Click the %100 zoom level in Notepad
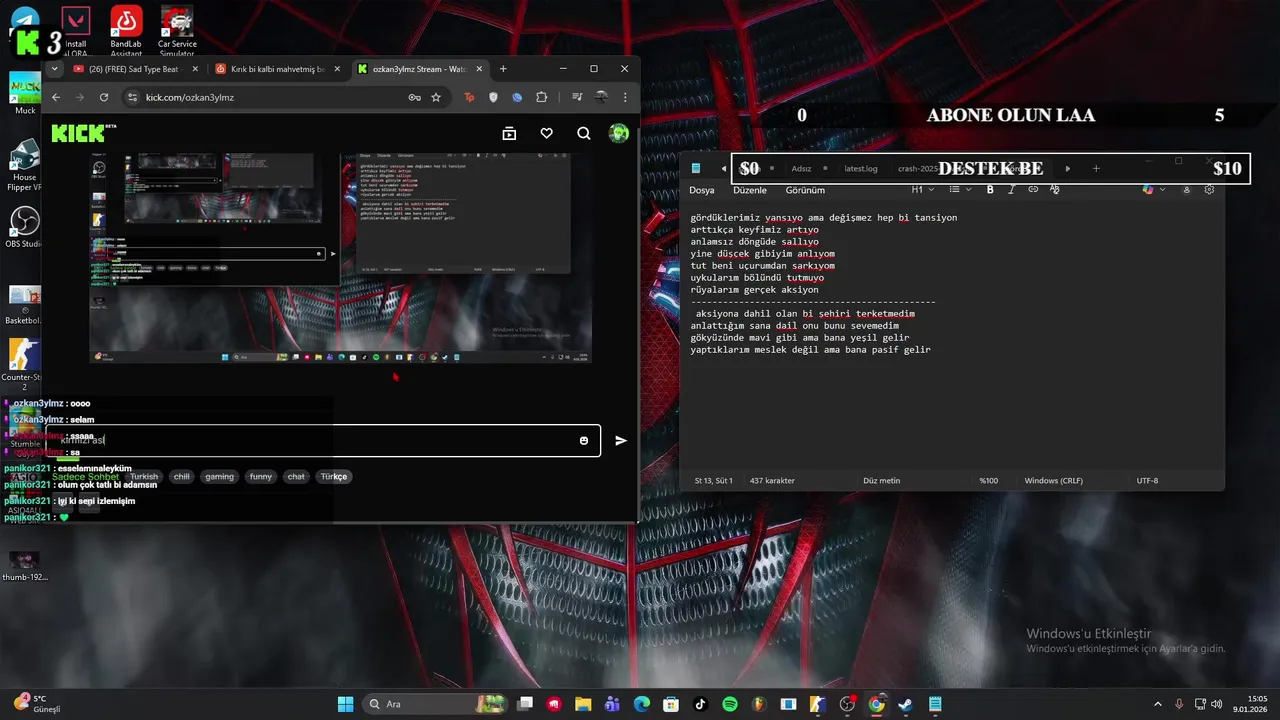Screen dimensions: 1280x720 pyautogui.click(x=988, y=481)
